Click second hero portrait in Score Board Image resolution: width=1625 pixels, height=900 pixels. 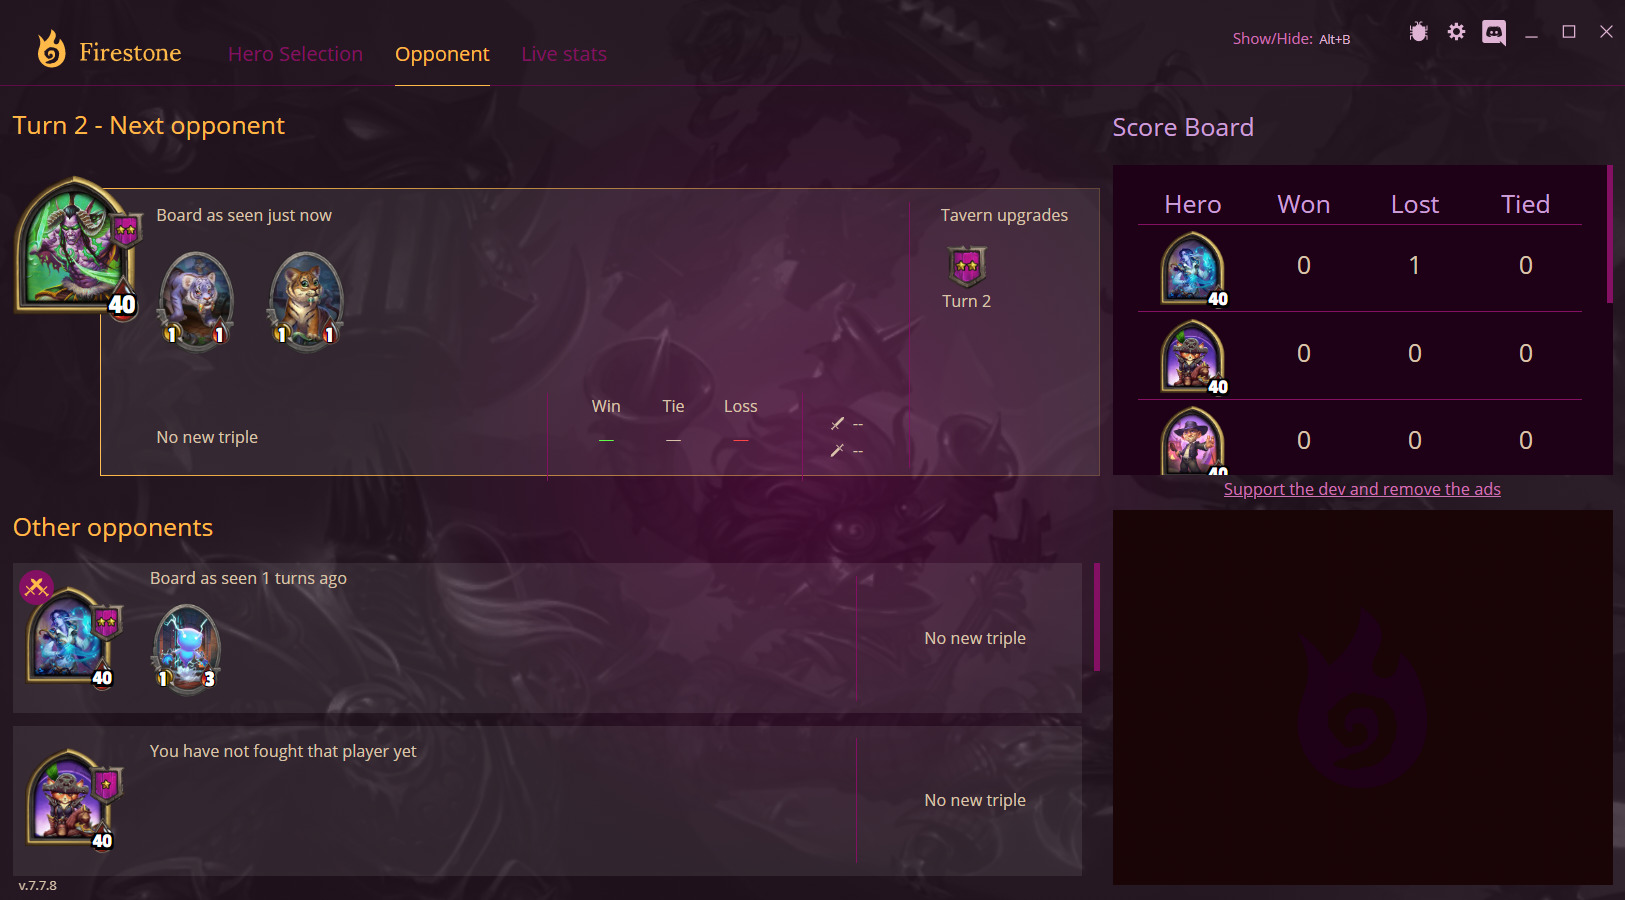[1193, 356]
